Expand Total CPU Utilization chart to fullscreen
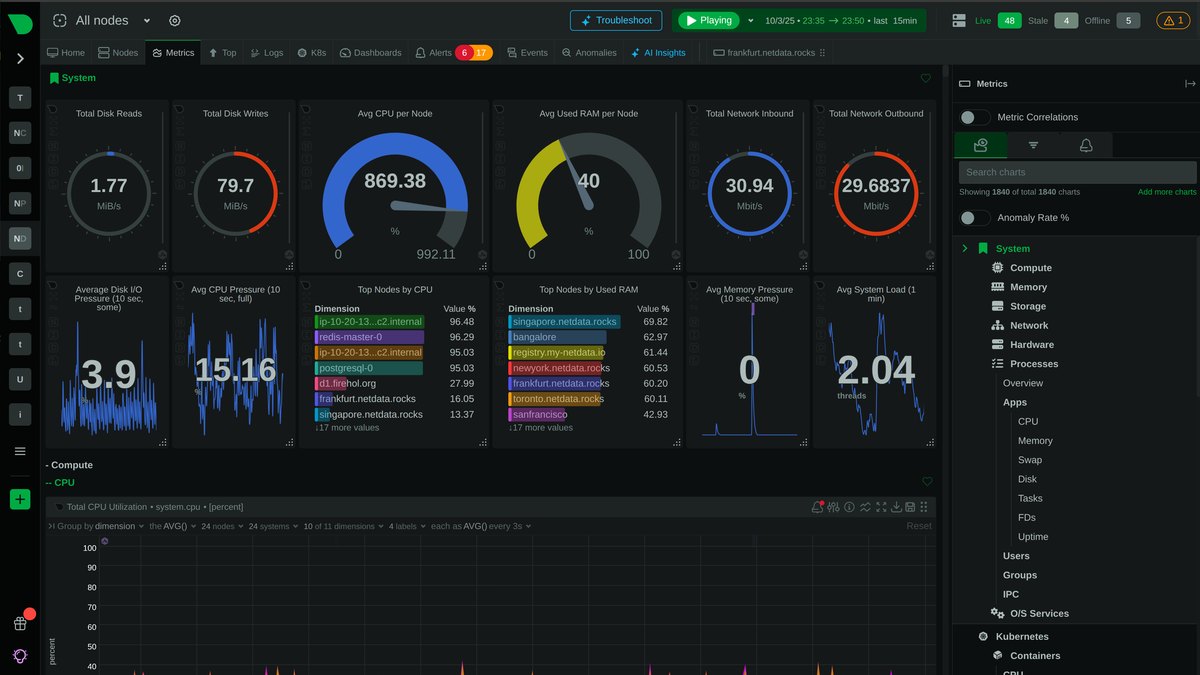 881,507
